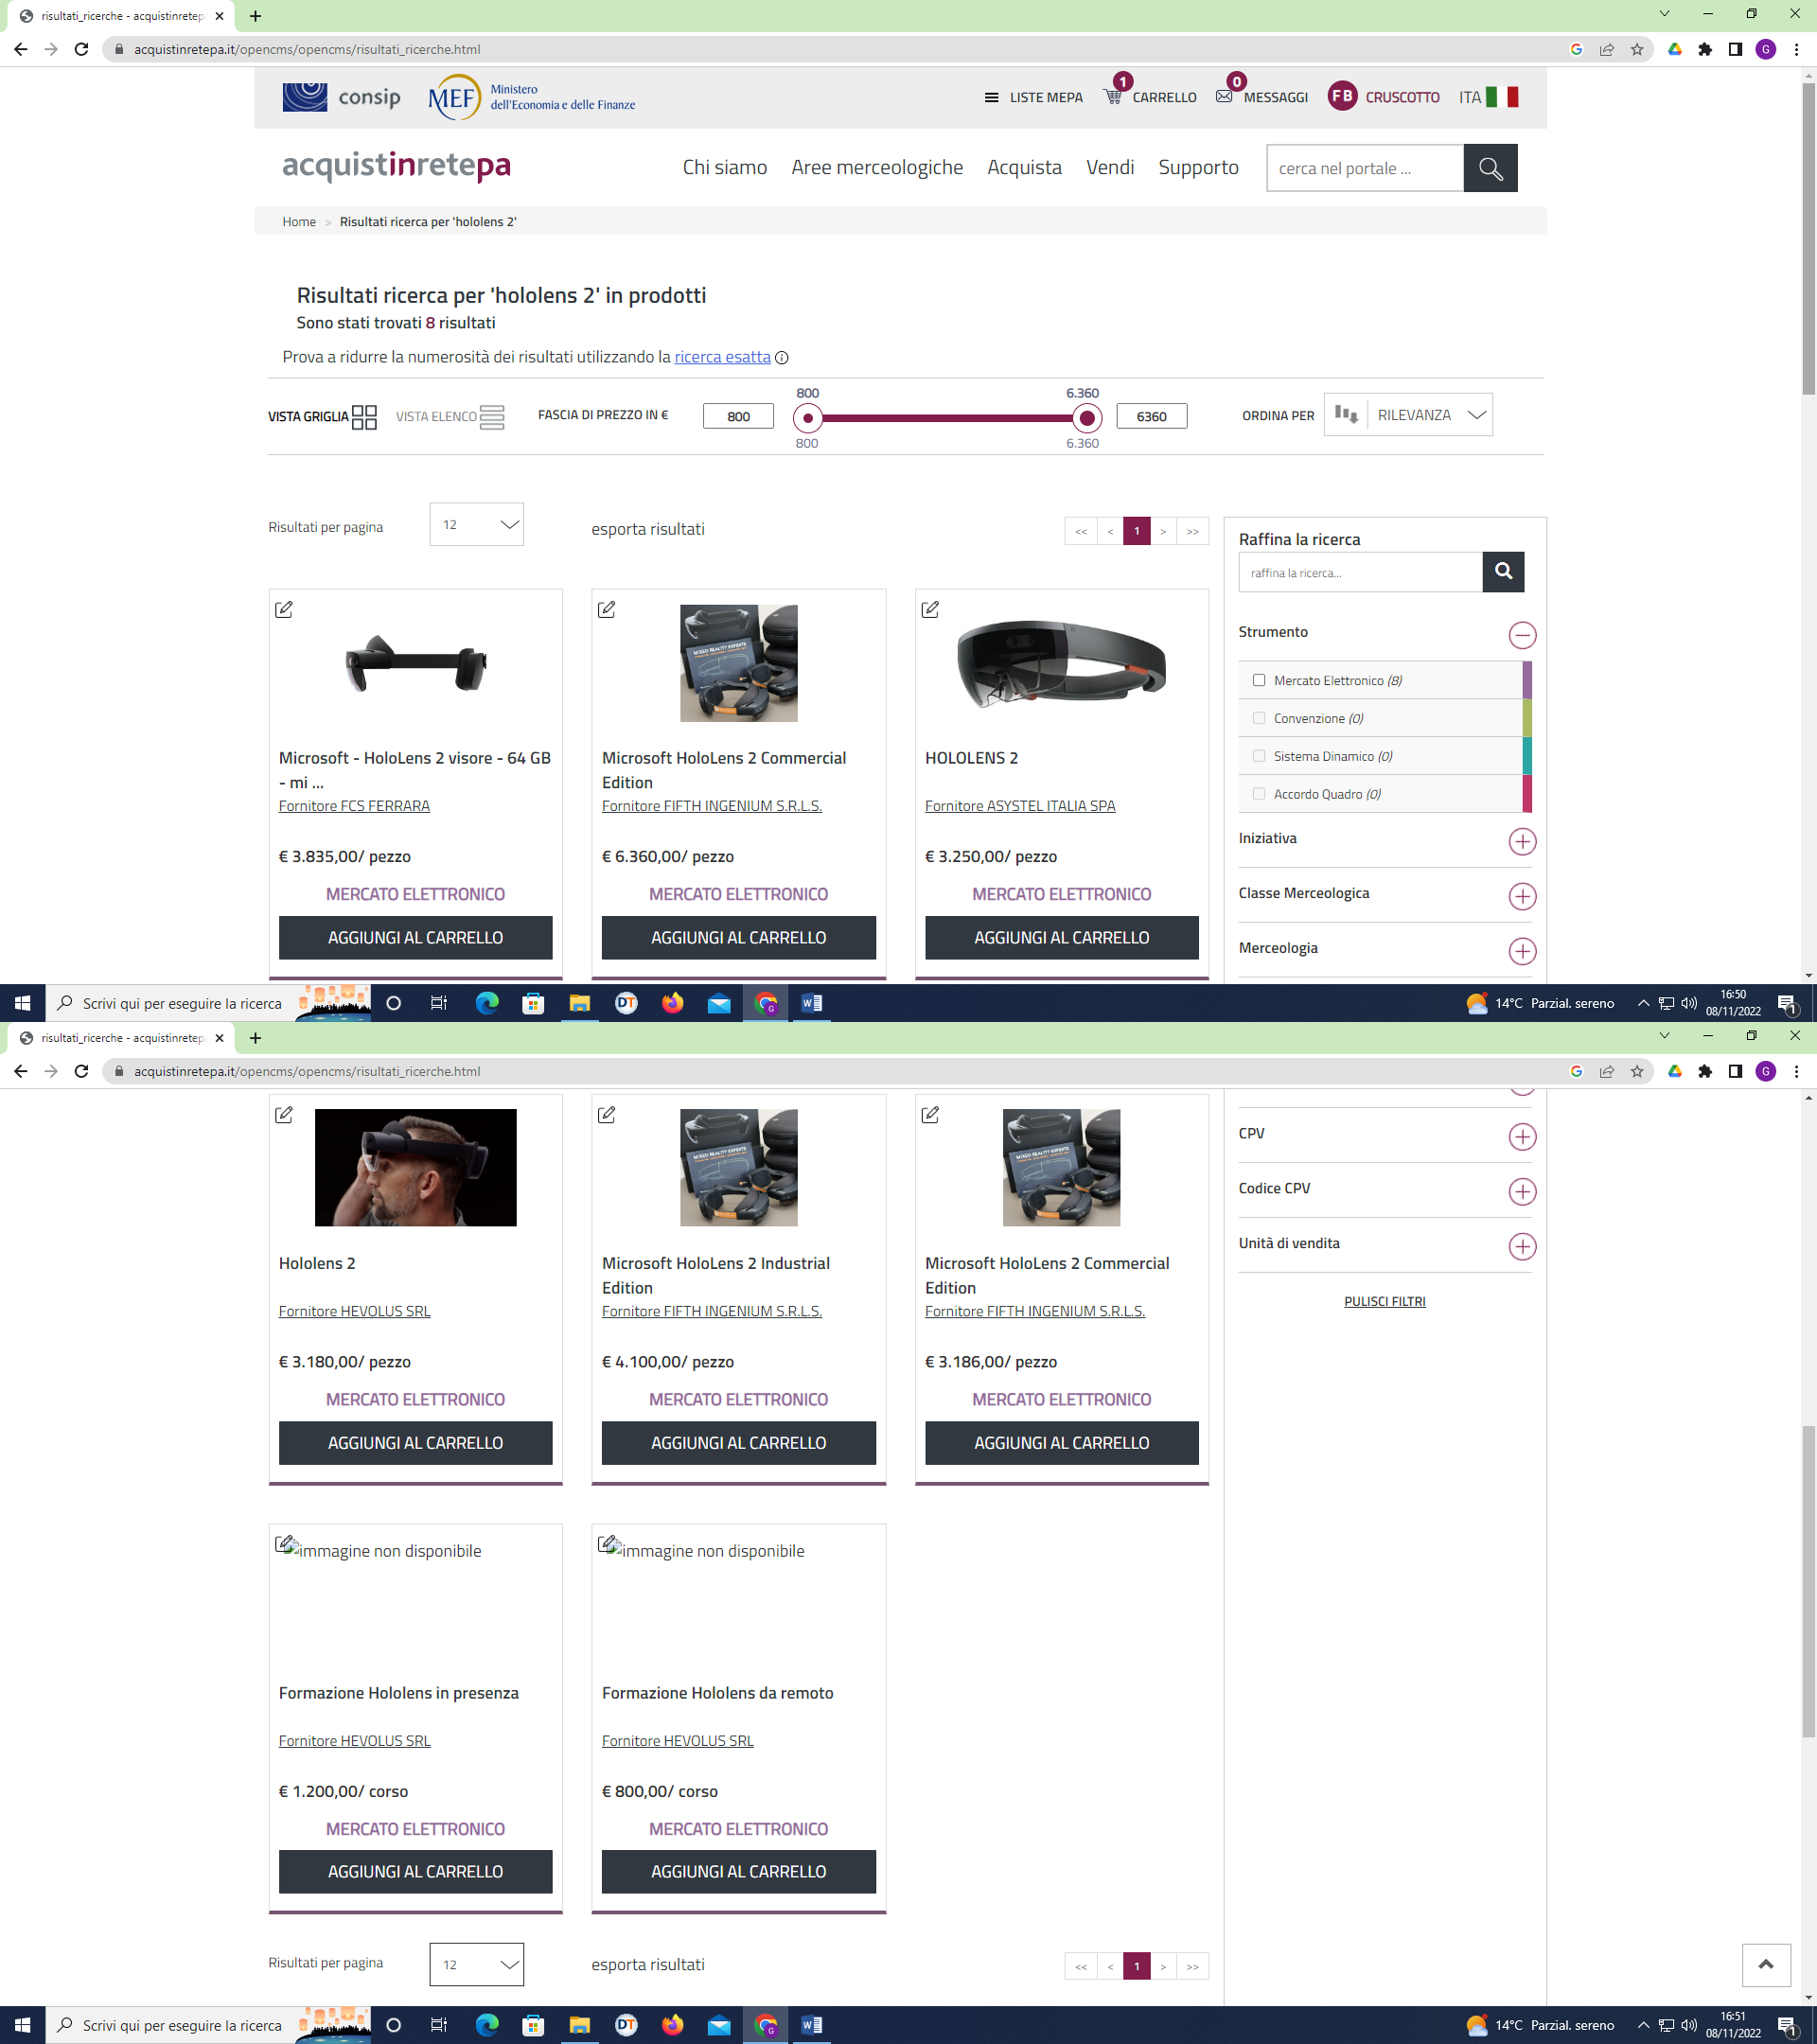Tick the Convenzione (0) checkbox

tap(1259, 718)
